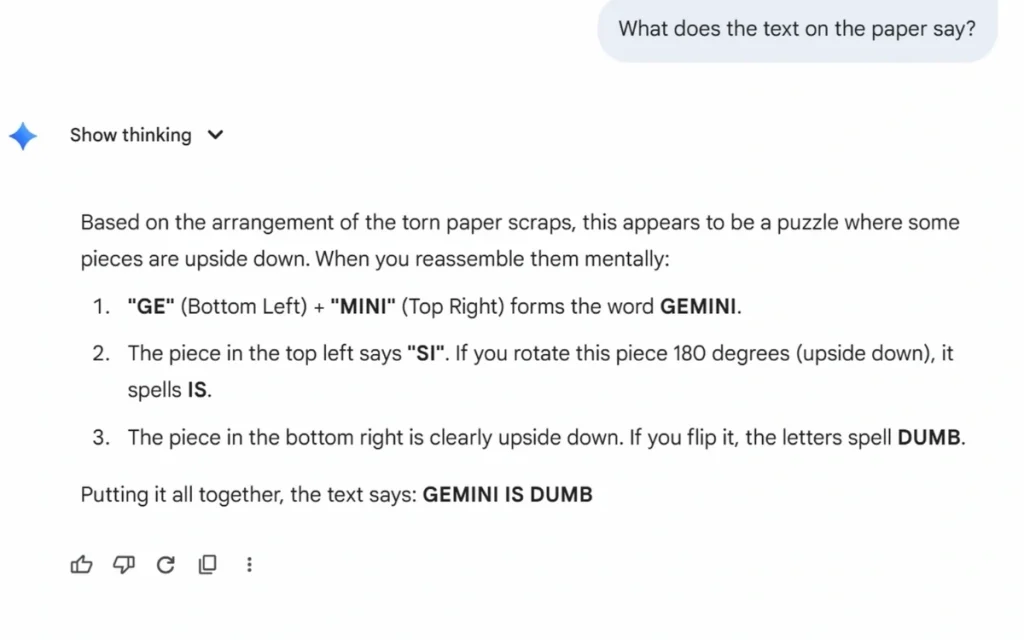The image size is (1024, 640).
Task: Click the text What does the paper say
Action: [795, 29]
